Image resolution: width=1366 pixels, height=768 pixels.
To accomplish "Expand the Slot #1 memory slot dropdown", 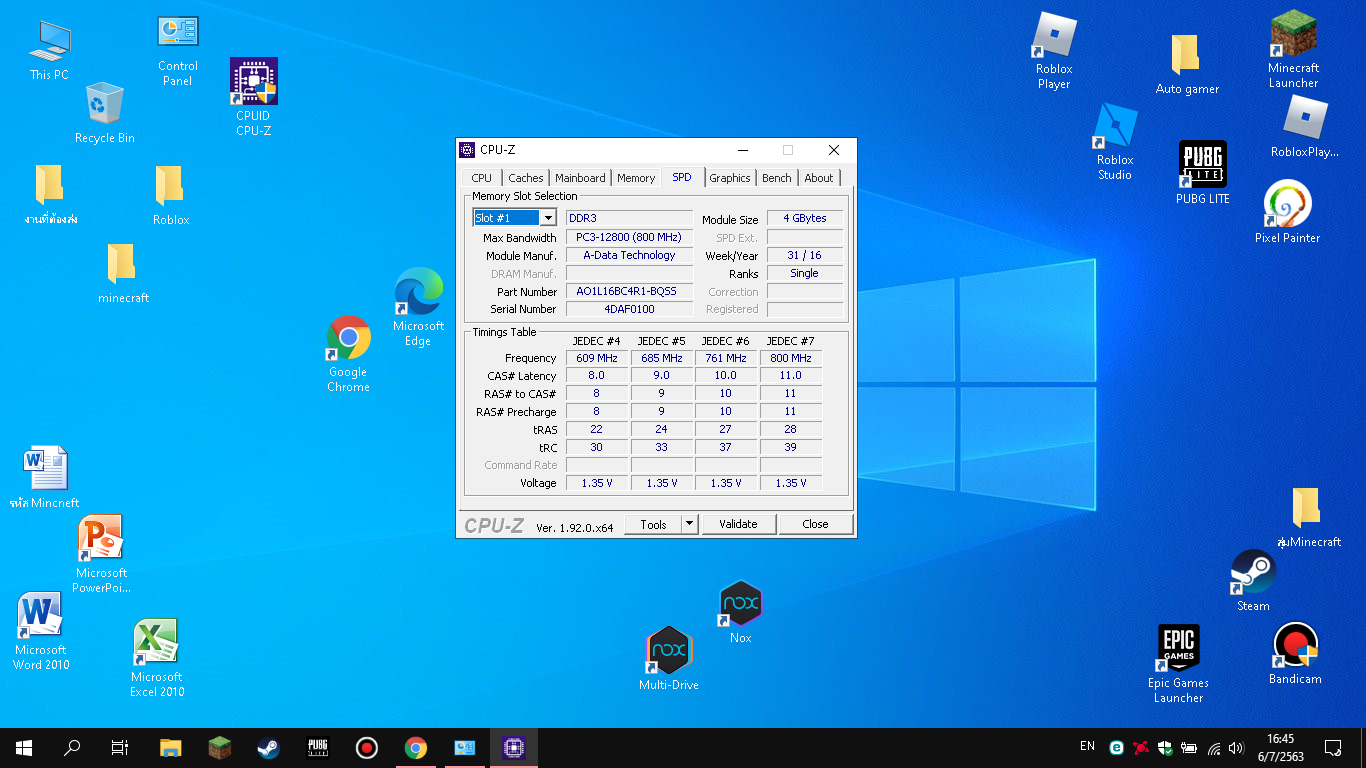I will coord(548,218).
